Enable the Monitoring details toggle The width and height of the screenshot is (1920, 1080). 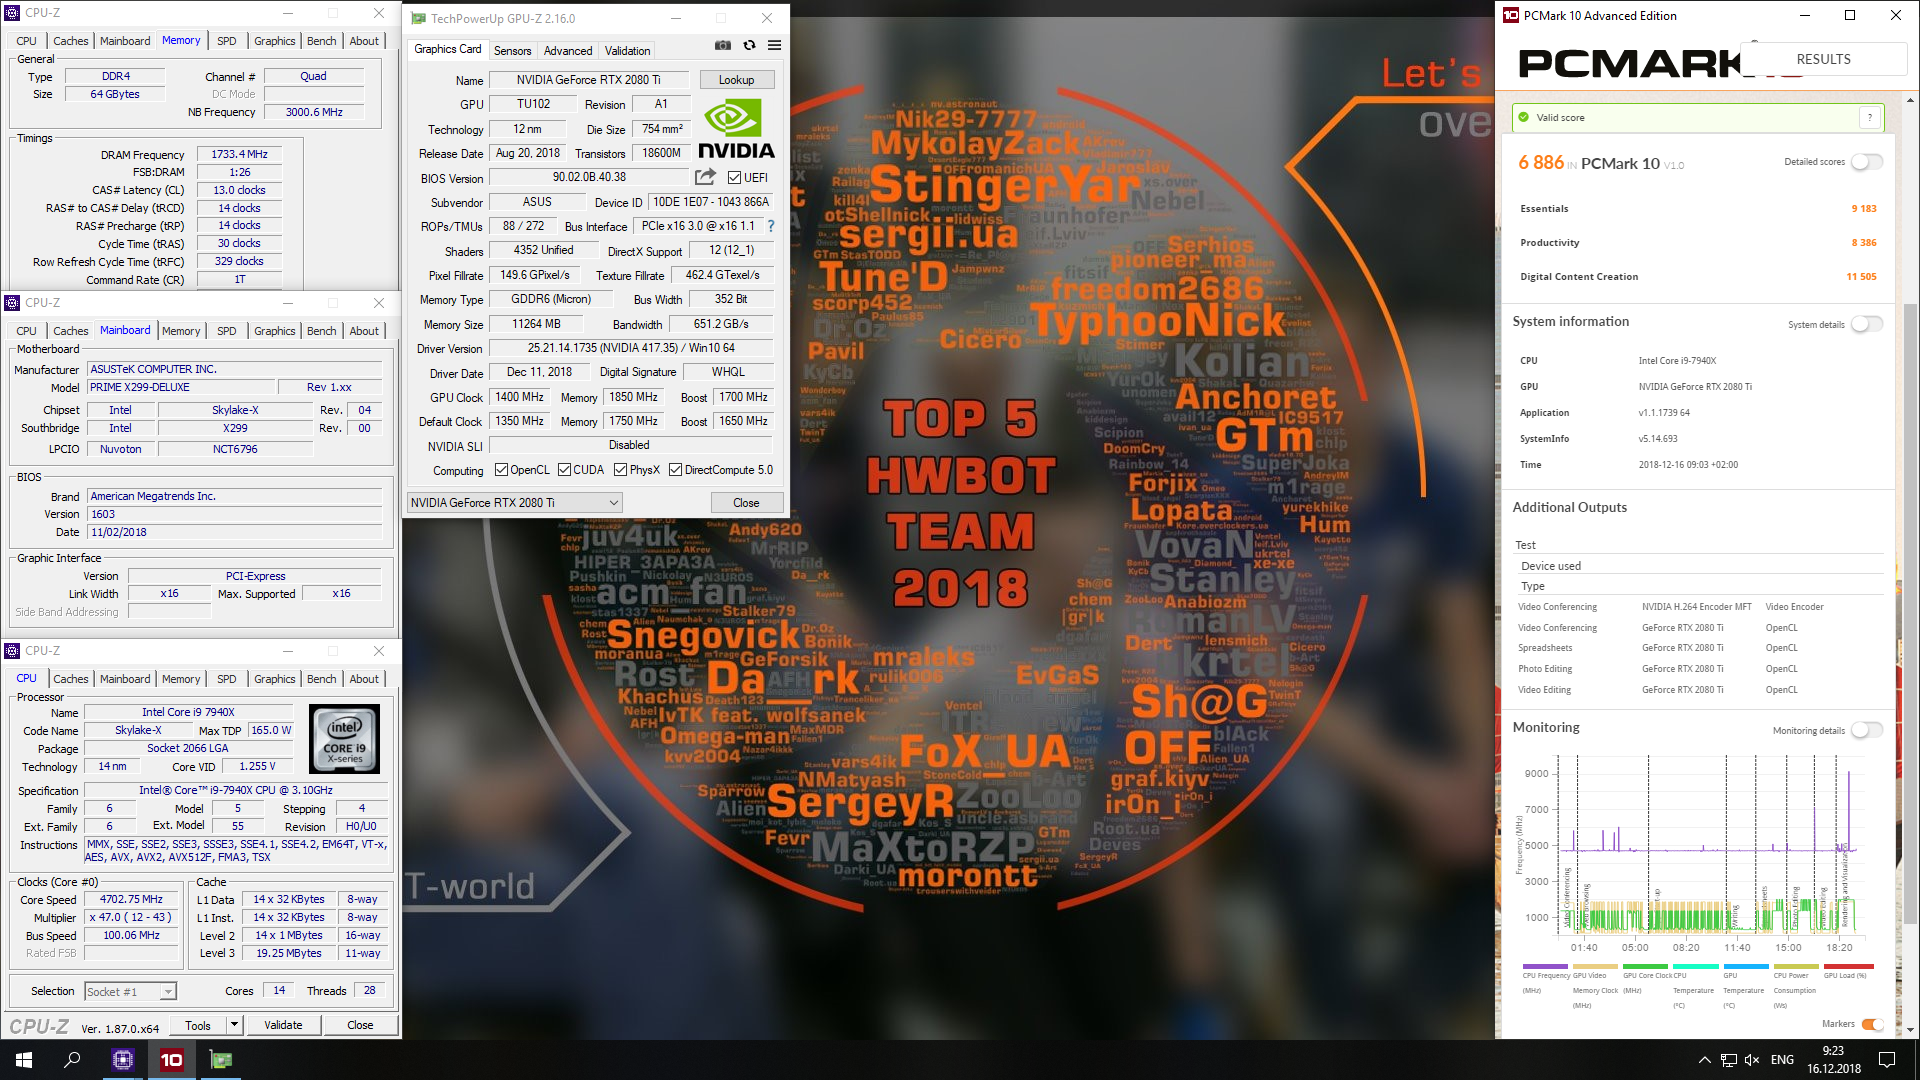pos(1866,730)
